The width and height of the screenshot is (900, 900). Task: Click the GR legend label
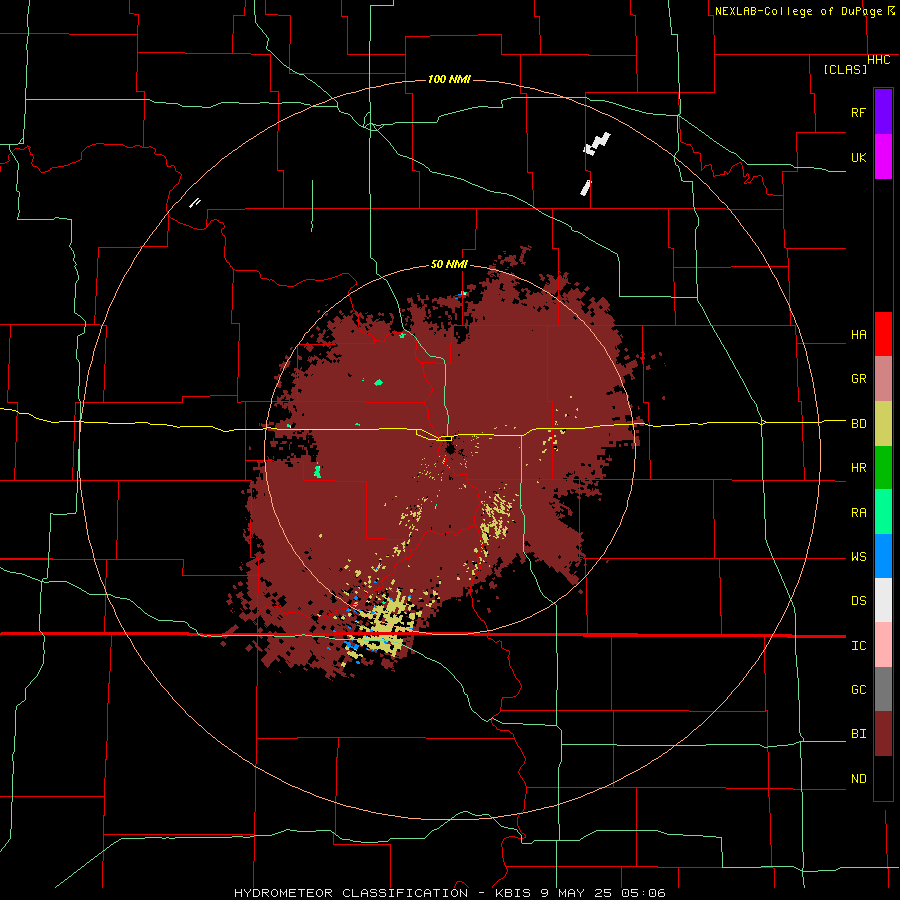tap(858, 379)
